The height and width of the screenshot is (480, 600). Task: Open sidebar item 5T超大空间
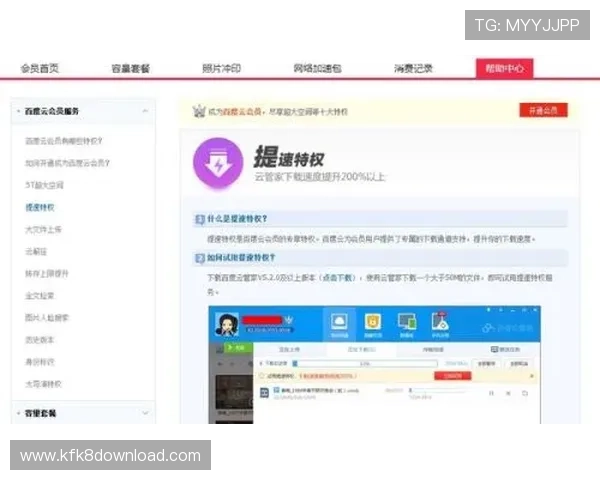click(44, 185)
